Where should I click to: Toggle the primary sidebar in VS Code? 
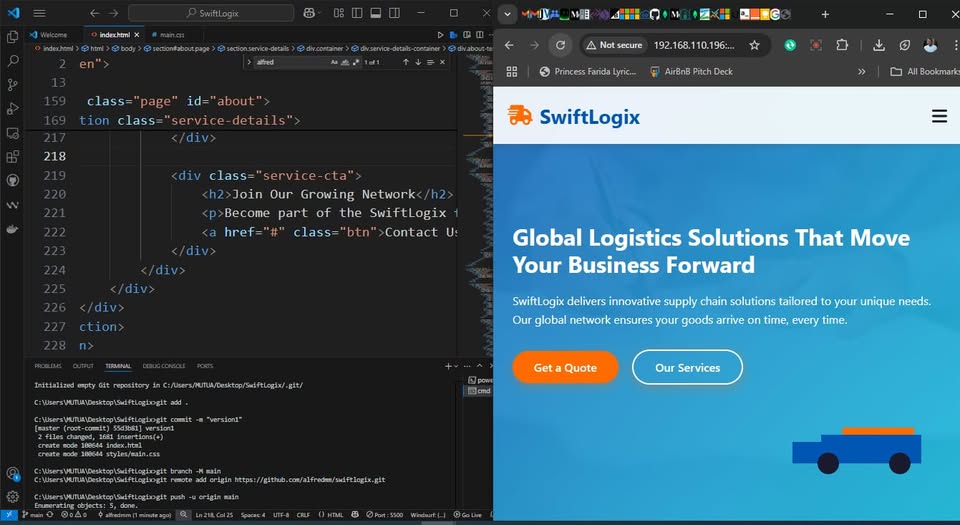tap(357, 13)
